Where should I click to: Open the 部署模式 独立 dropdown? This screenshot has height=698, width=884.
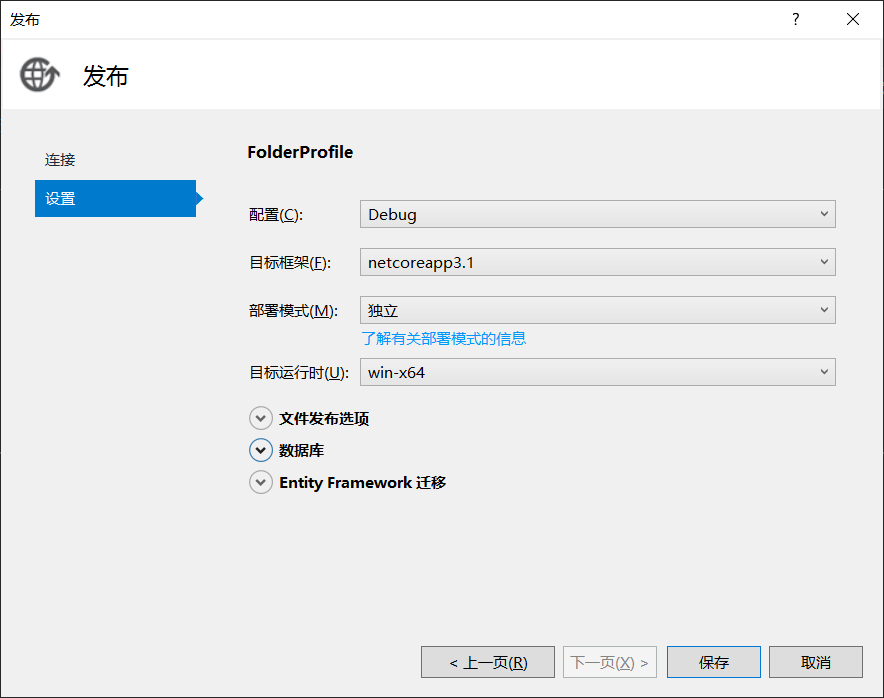[598, 310]
